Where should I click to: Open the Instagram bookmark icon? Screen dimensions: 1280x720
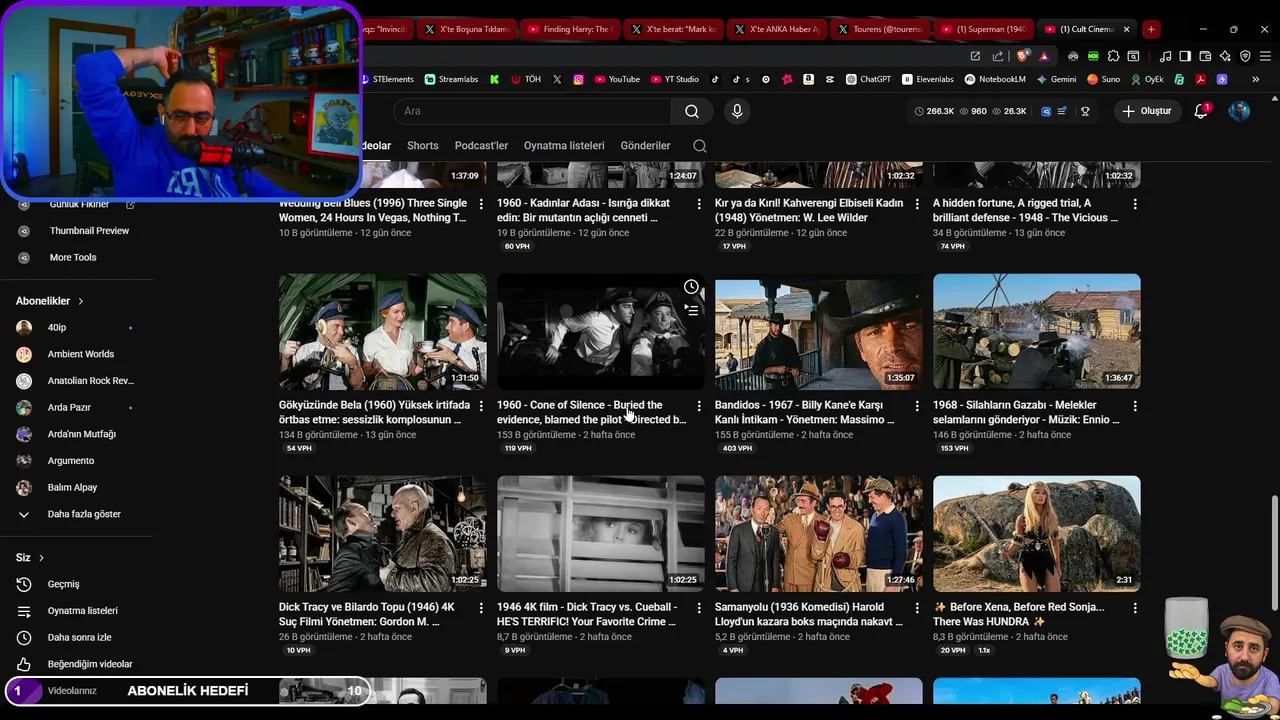coord(578,79)
